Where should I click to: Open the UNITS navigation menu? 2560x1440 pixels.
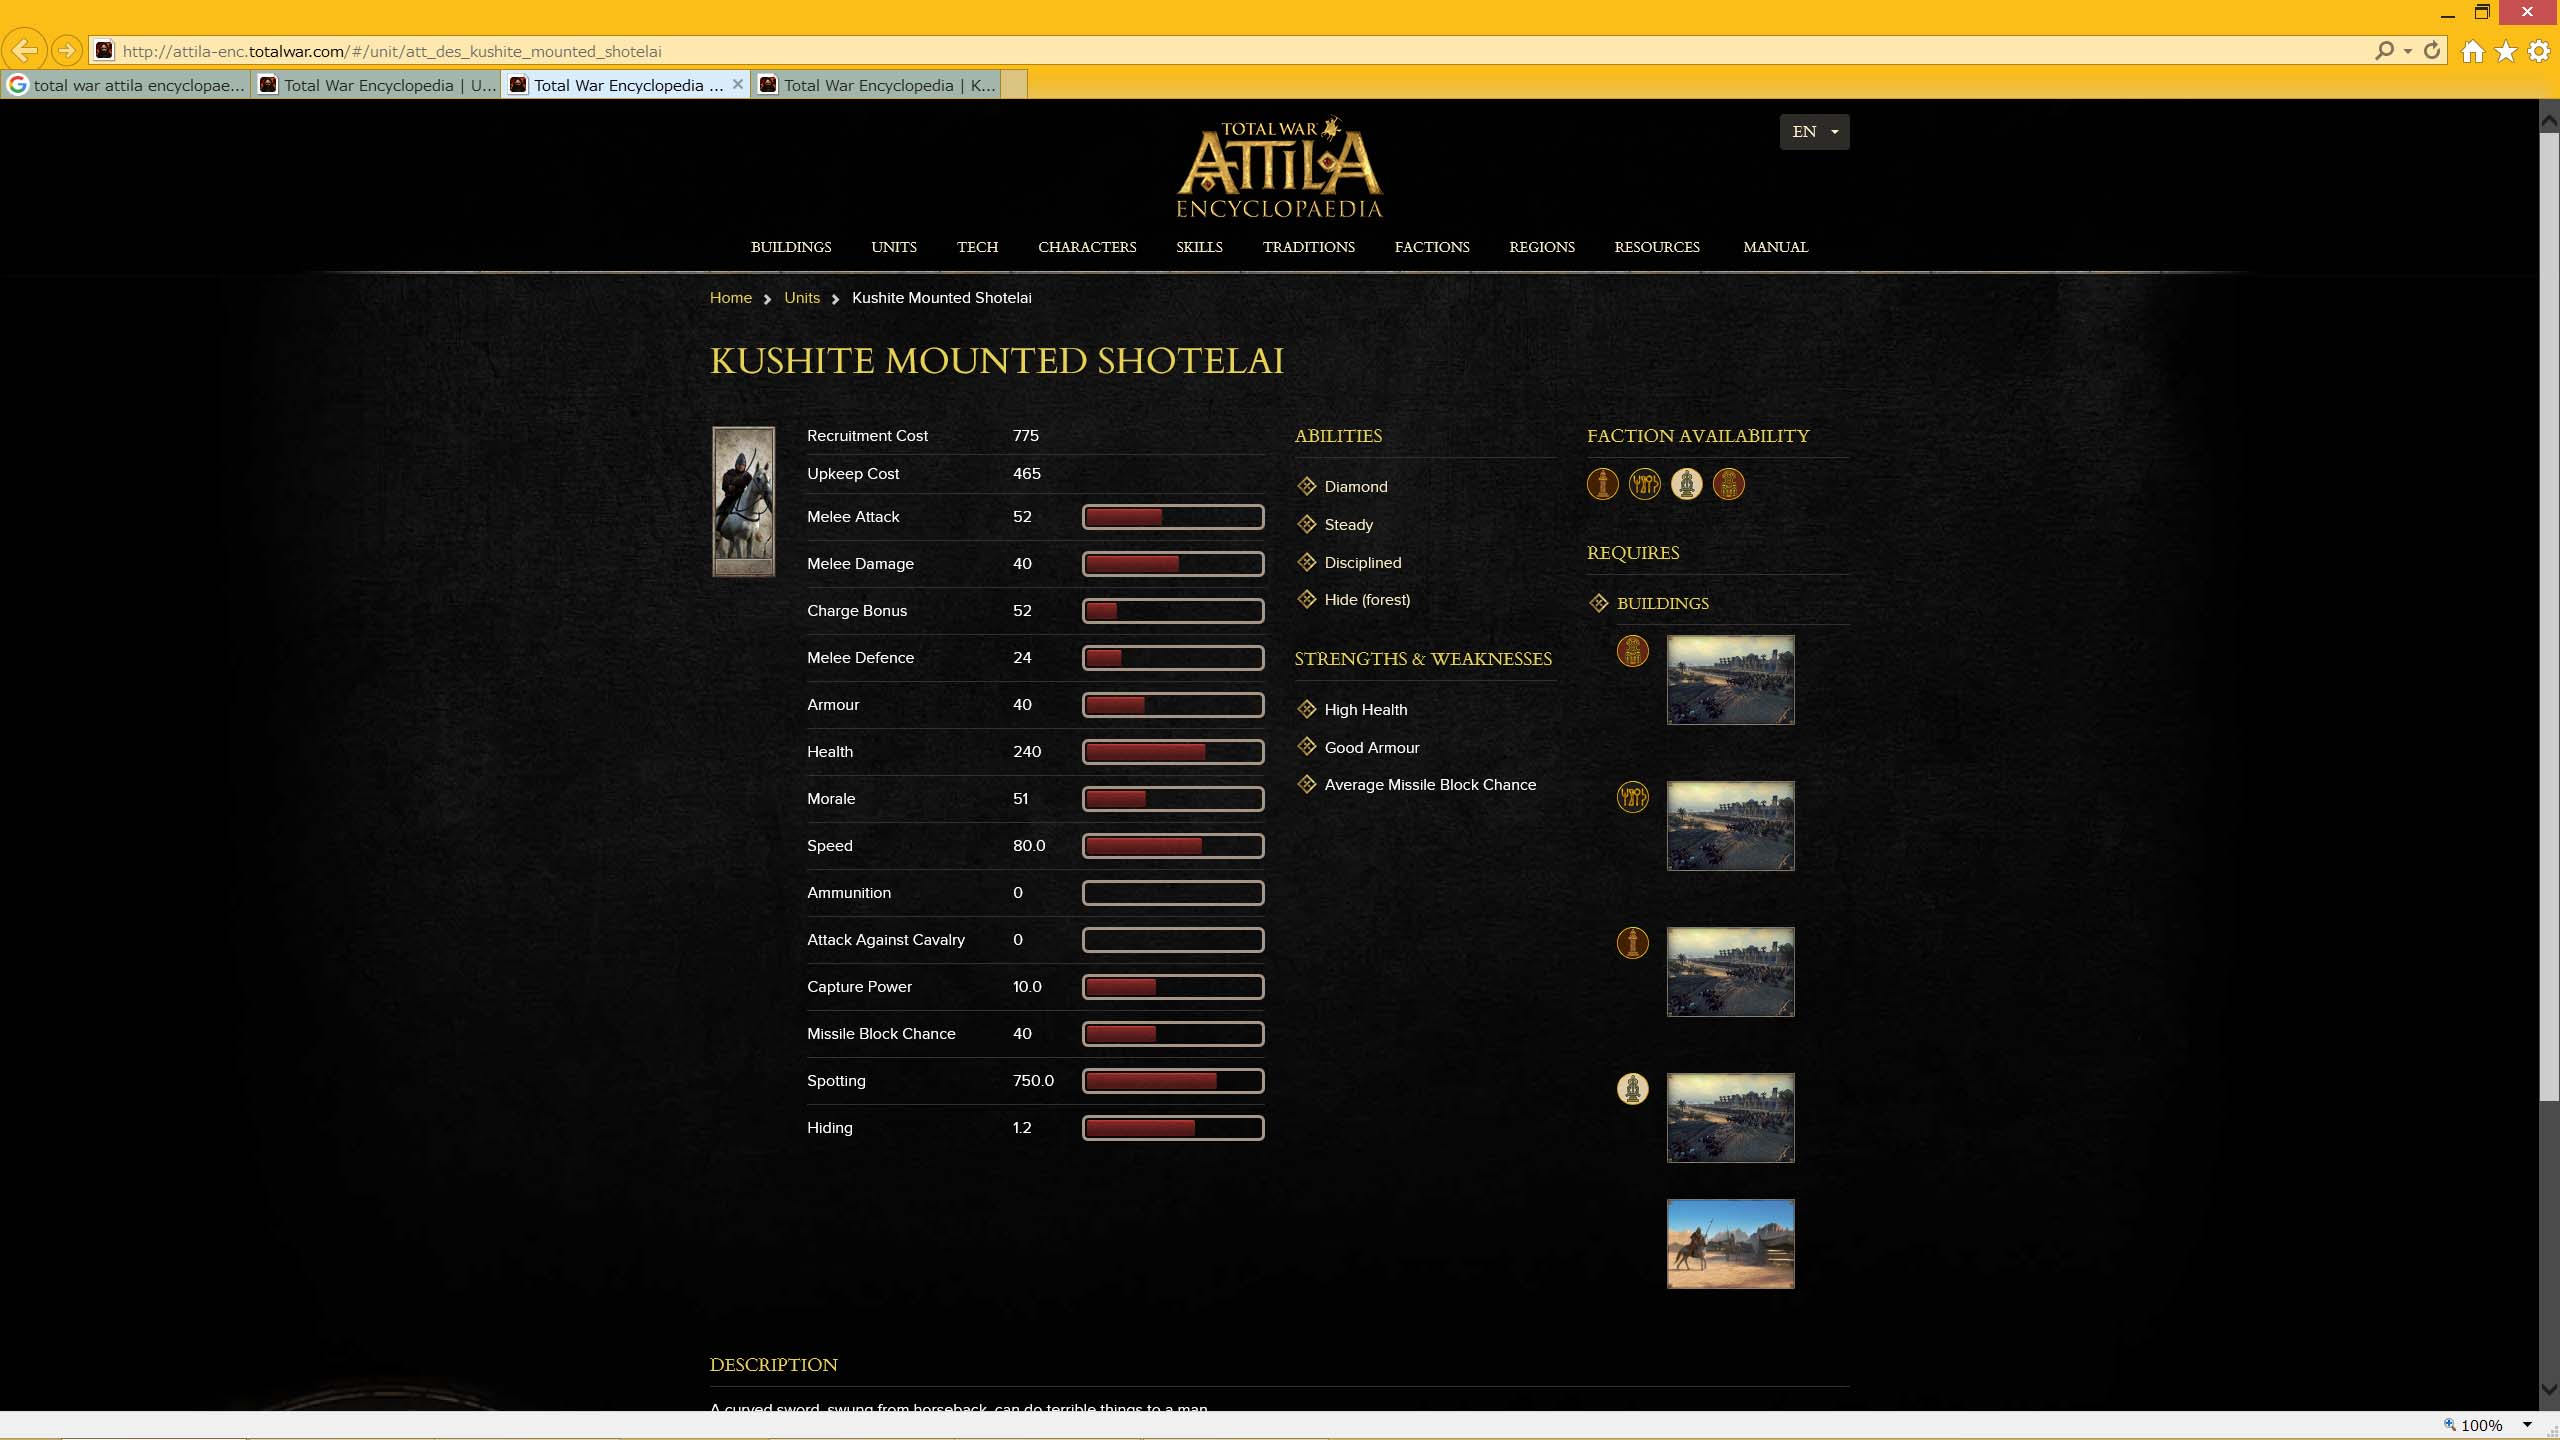pos(894,247)
